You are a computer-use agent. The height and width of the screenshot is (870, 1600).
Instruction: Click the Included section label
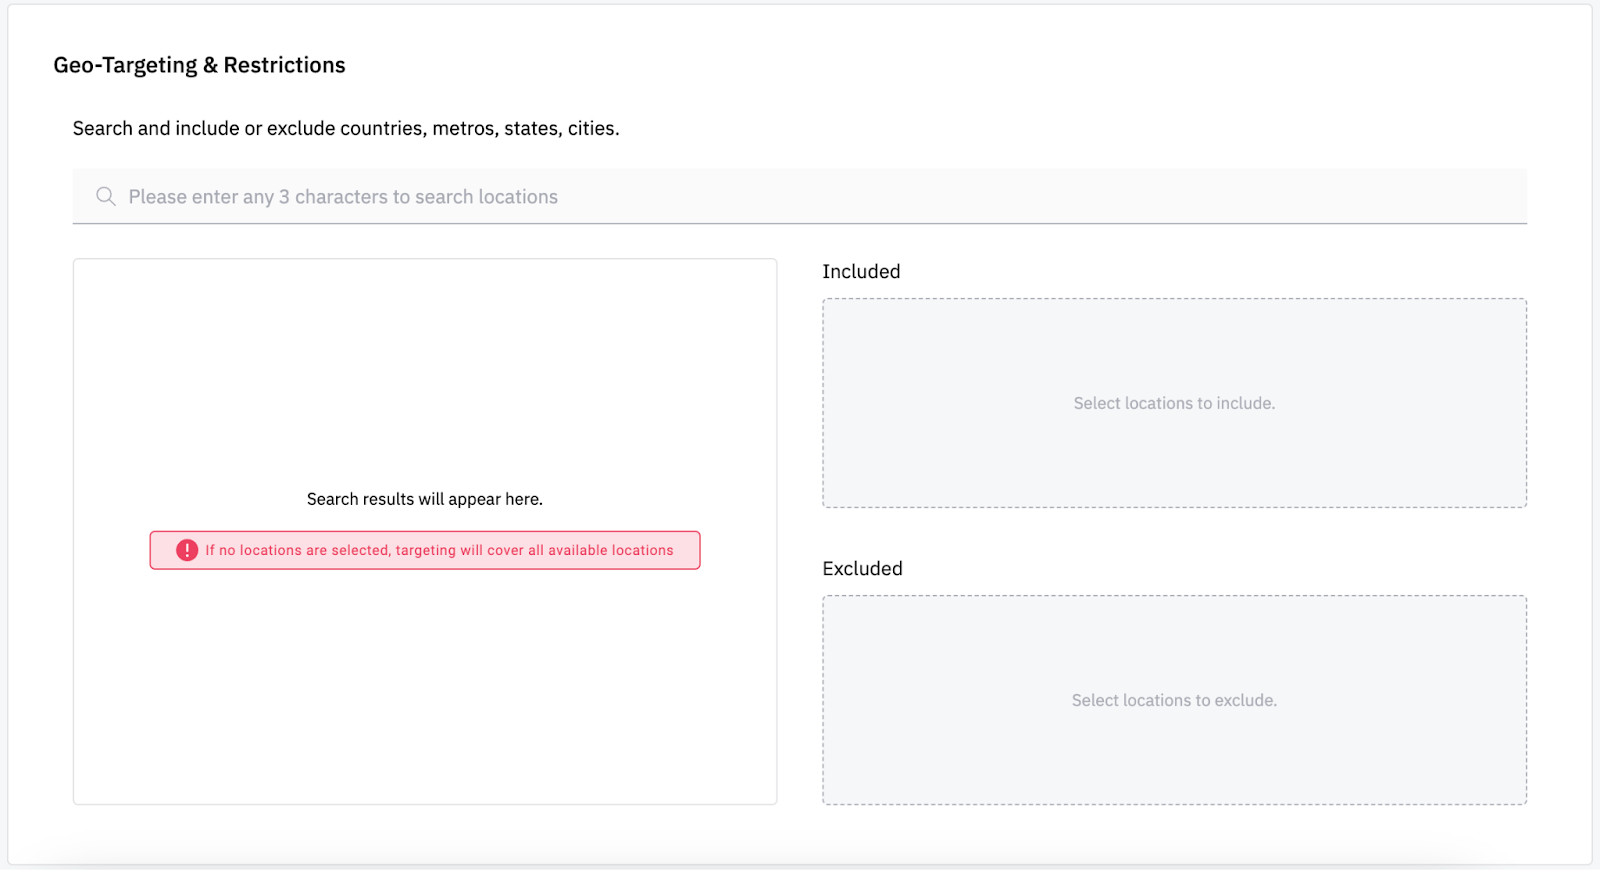click(x=861, y=272)
